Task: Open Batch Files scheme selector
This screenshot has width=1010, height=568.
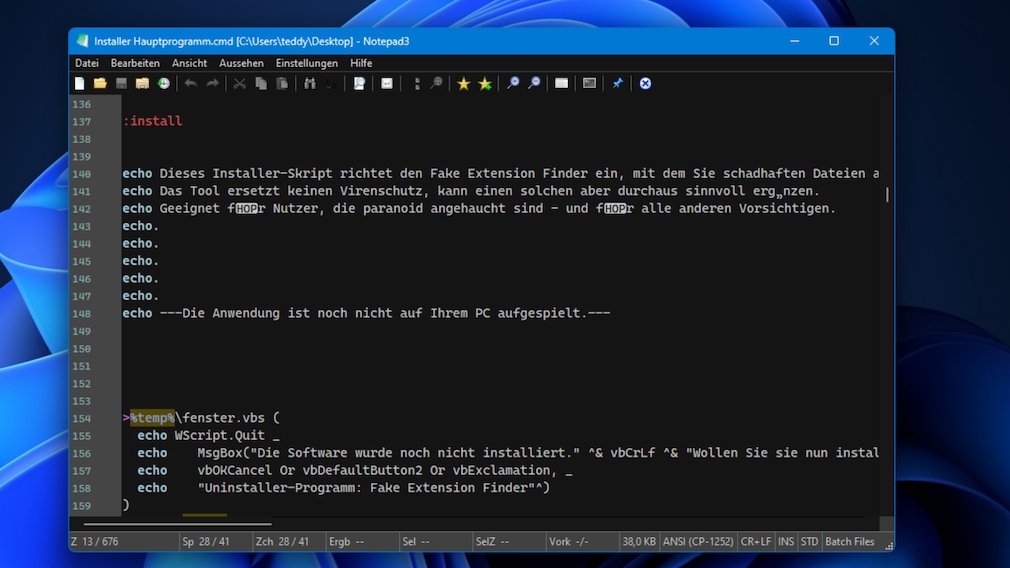Action: click(850, 542)
